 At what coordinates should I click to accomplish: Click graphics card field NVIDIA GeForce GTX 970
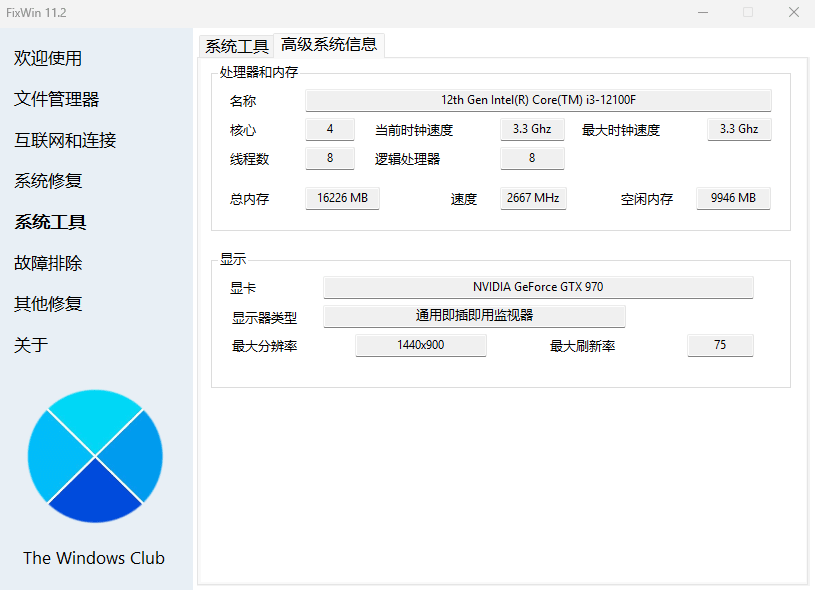(538, 287)
